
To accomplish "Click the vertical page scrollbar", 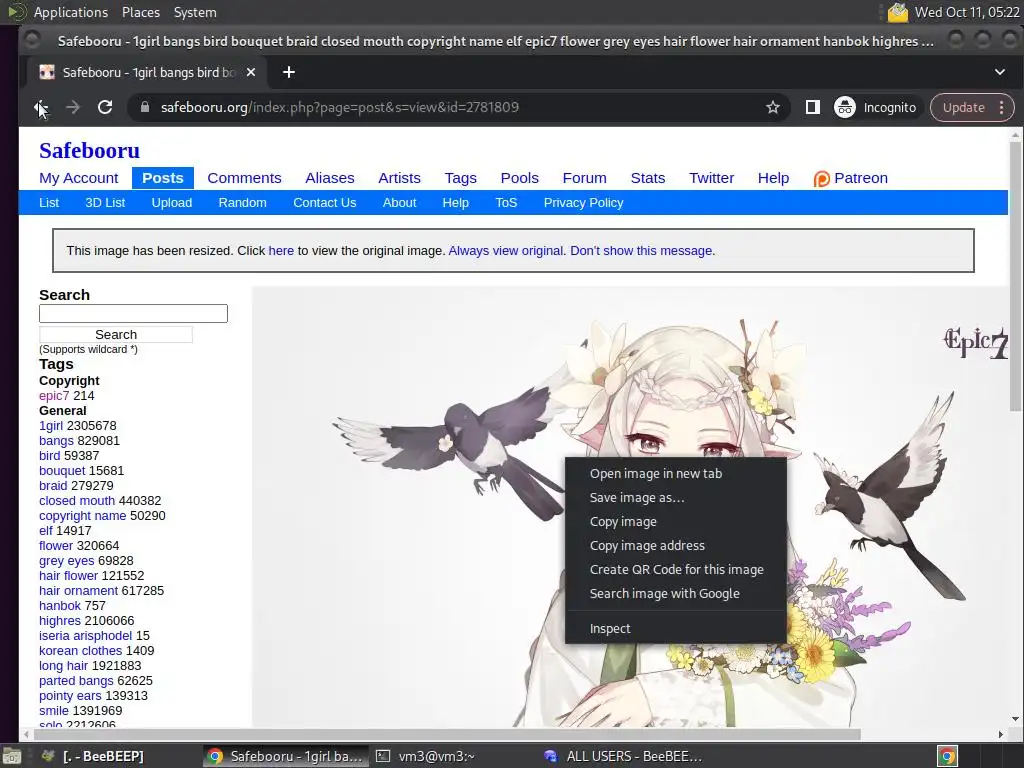I will (1015, 274).
